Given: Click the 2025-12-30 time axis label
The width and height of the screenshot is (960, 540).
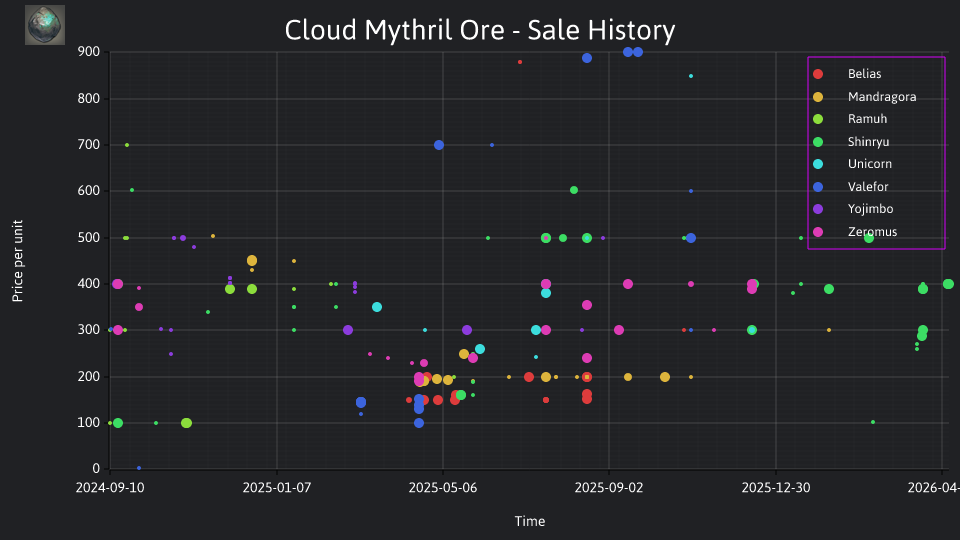Looking at the screenshot, I should pos(776,488).
